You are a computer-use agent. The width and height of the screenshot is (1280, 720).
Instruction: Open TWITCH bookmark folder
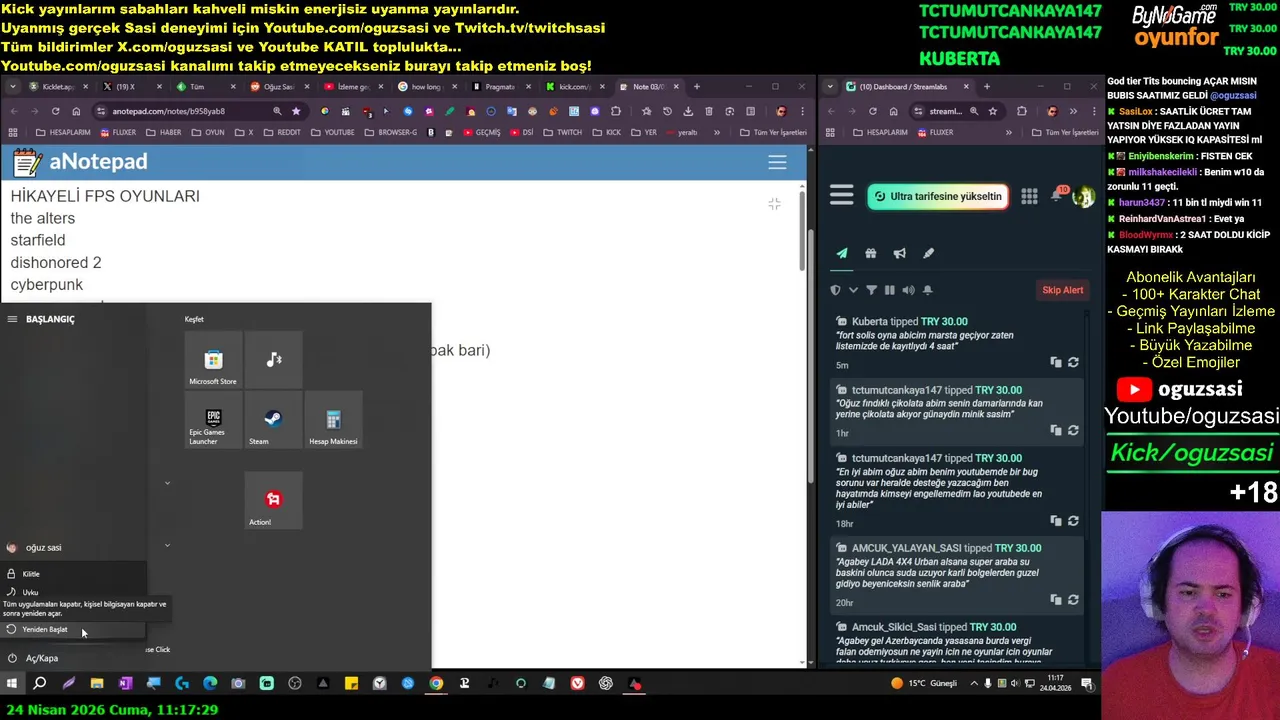coord(563,132)
